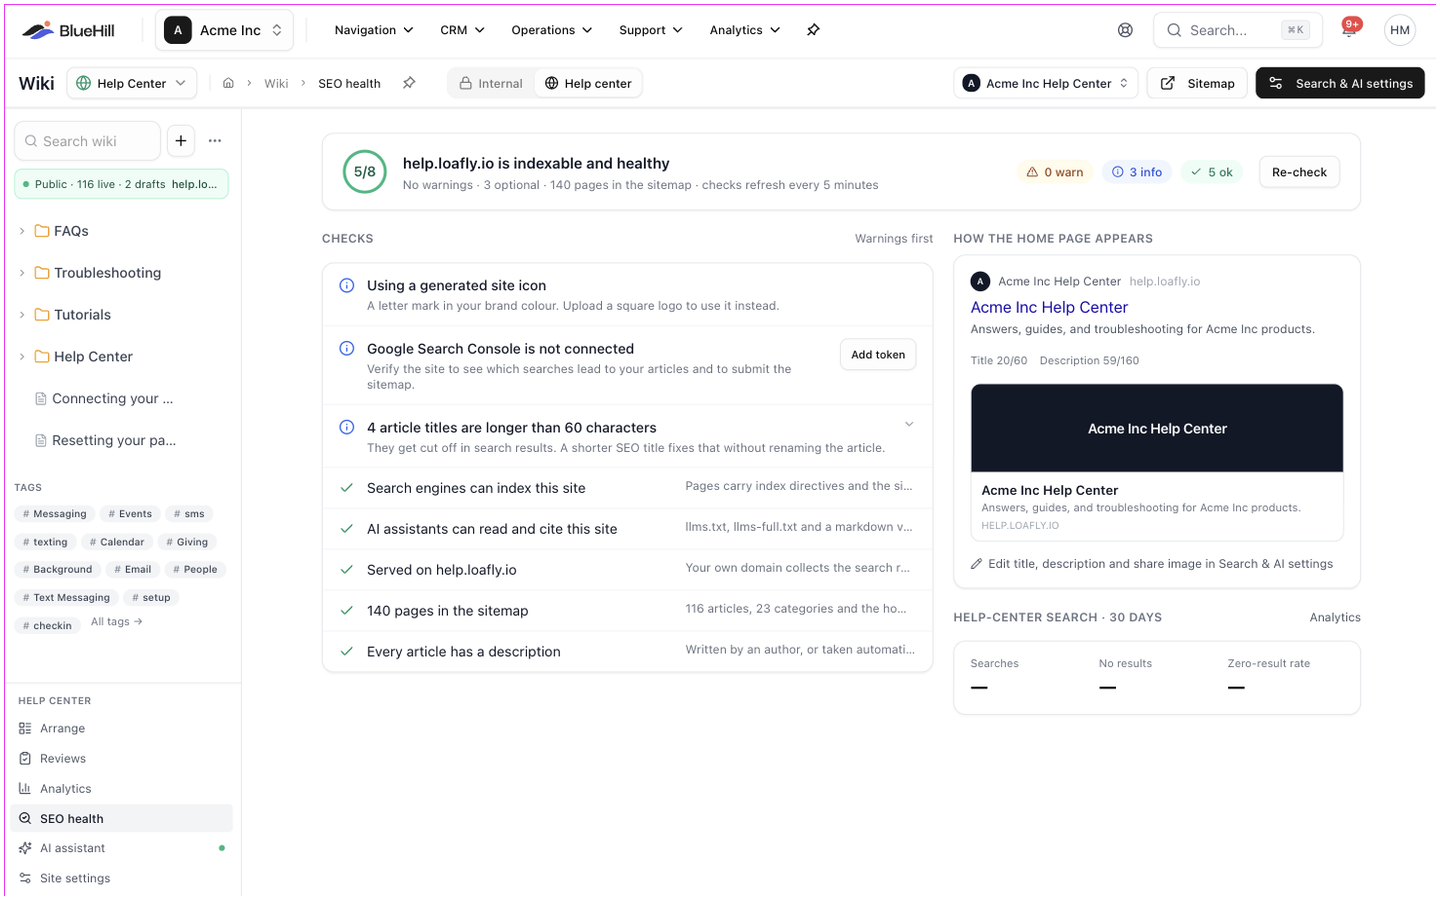Pin the SEO health page
Viewport: 1440px width, 900px height.
[x=409, y=83]
